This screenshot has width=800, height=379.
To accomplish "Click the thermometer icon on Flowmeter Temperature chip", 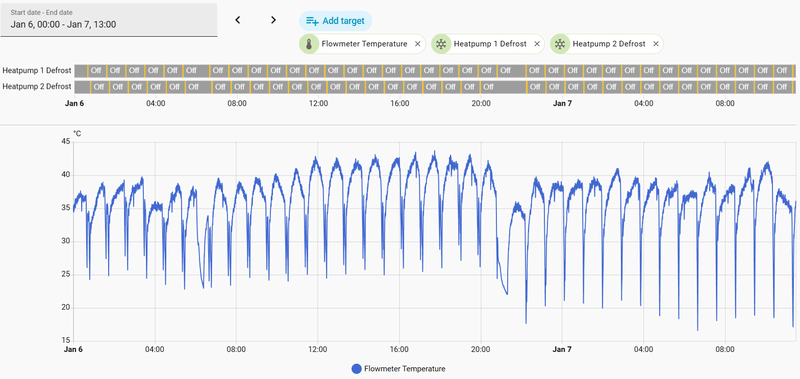I will point(309,44).
